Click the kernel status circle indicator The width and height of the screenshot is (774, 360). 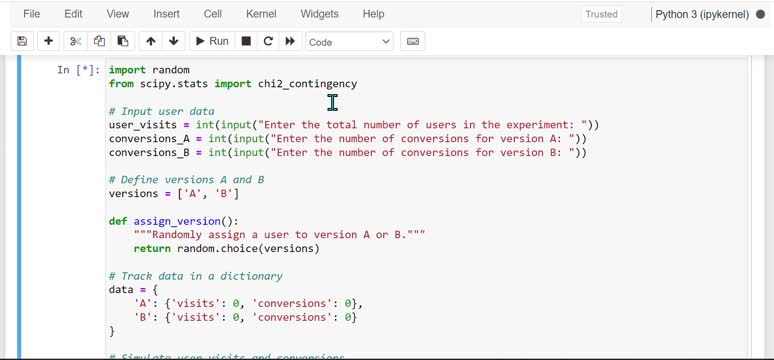coord(760,14)
